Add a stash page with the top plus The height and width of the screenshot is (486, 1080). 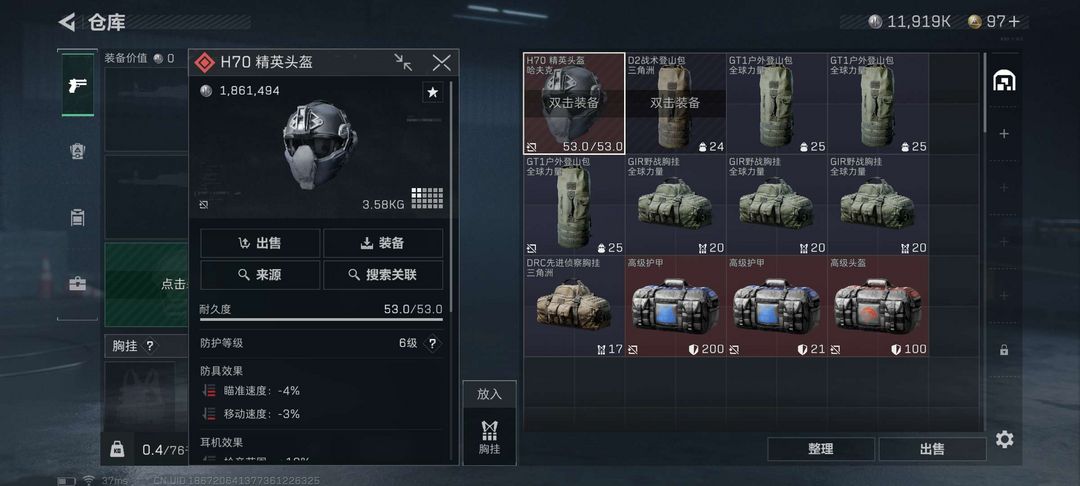click(x=1004, y=134)
